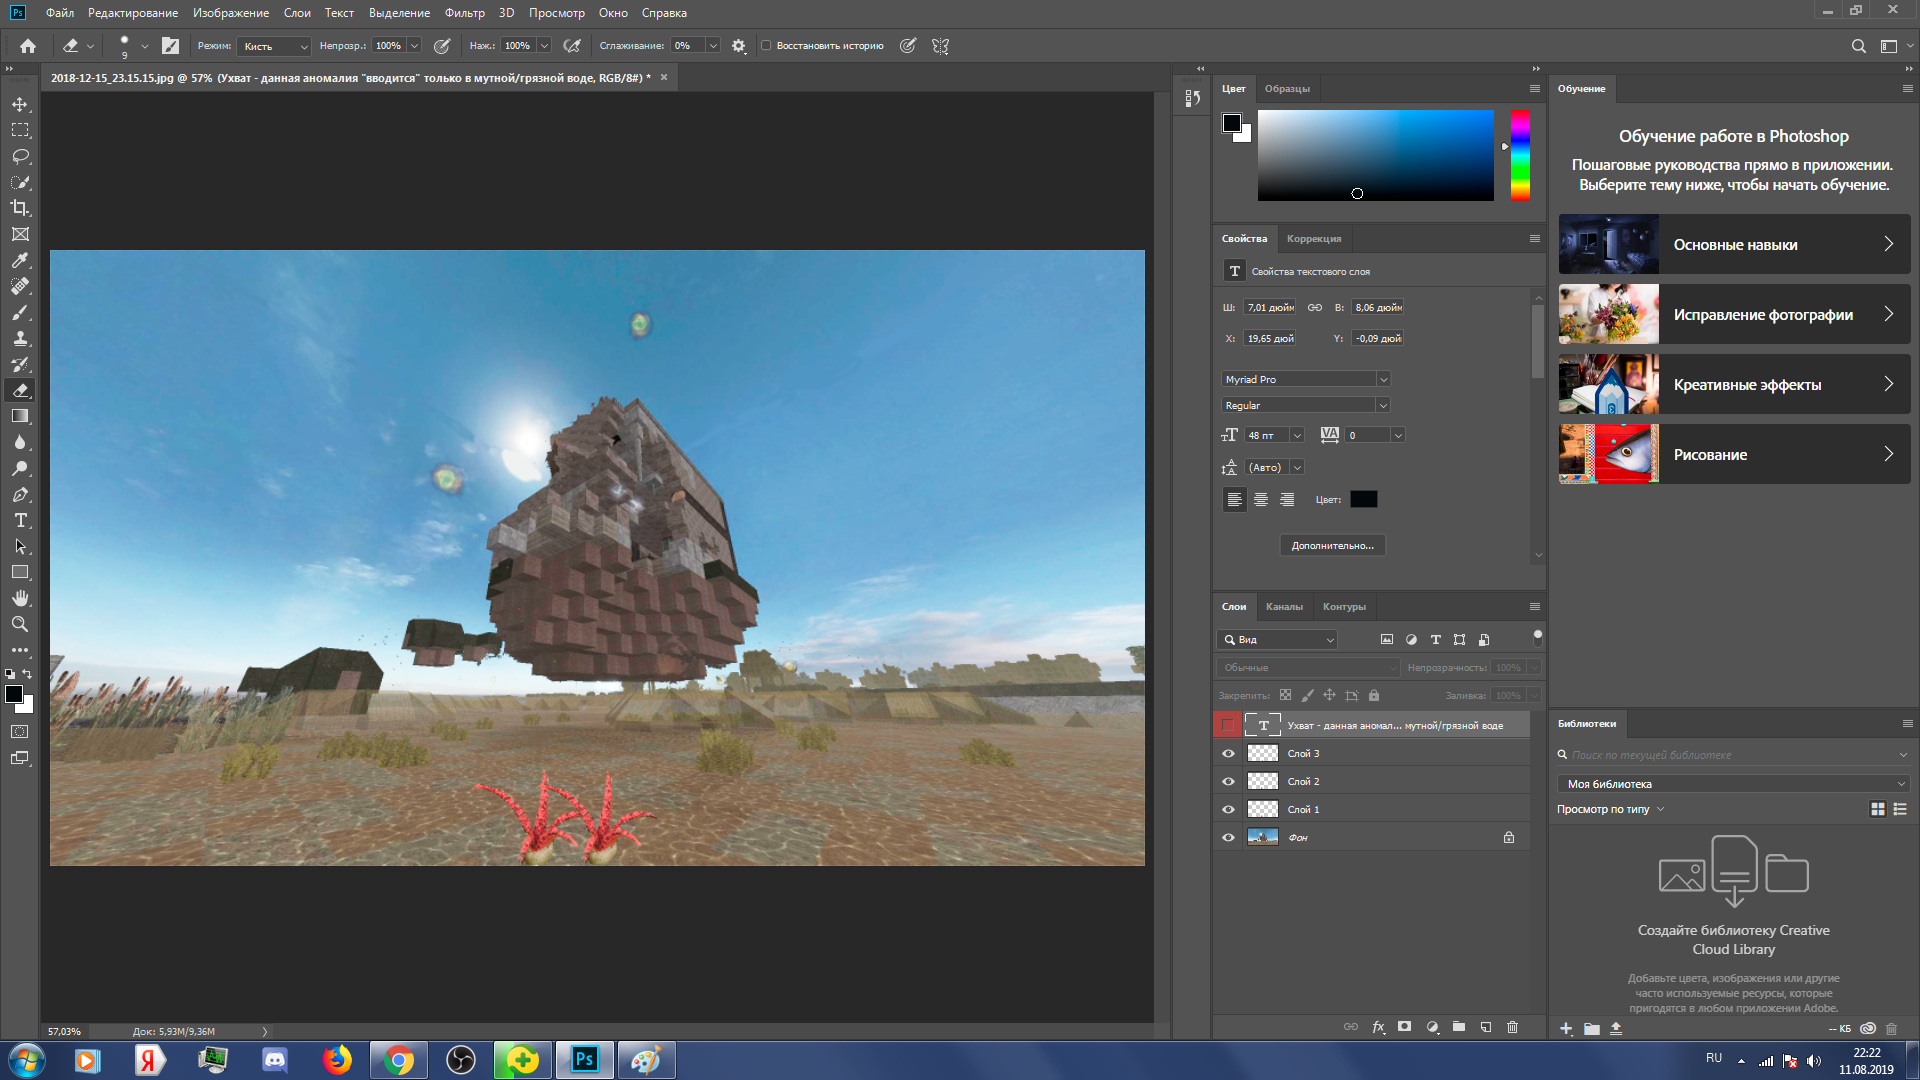Screen dimensions: 1920x1080
Task: Add library content plus button
Action: [x=1566, y=1028]
